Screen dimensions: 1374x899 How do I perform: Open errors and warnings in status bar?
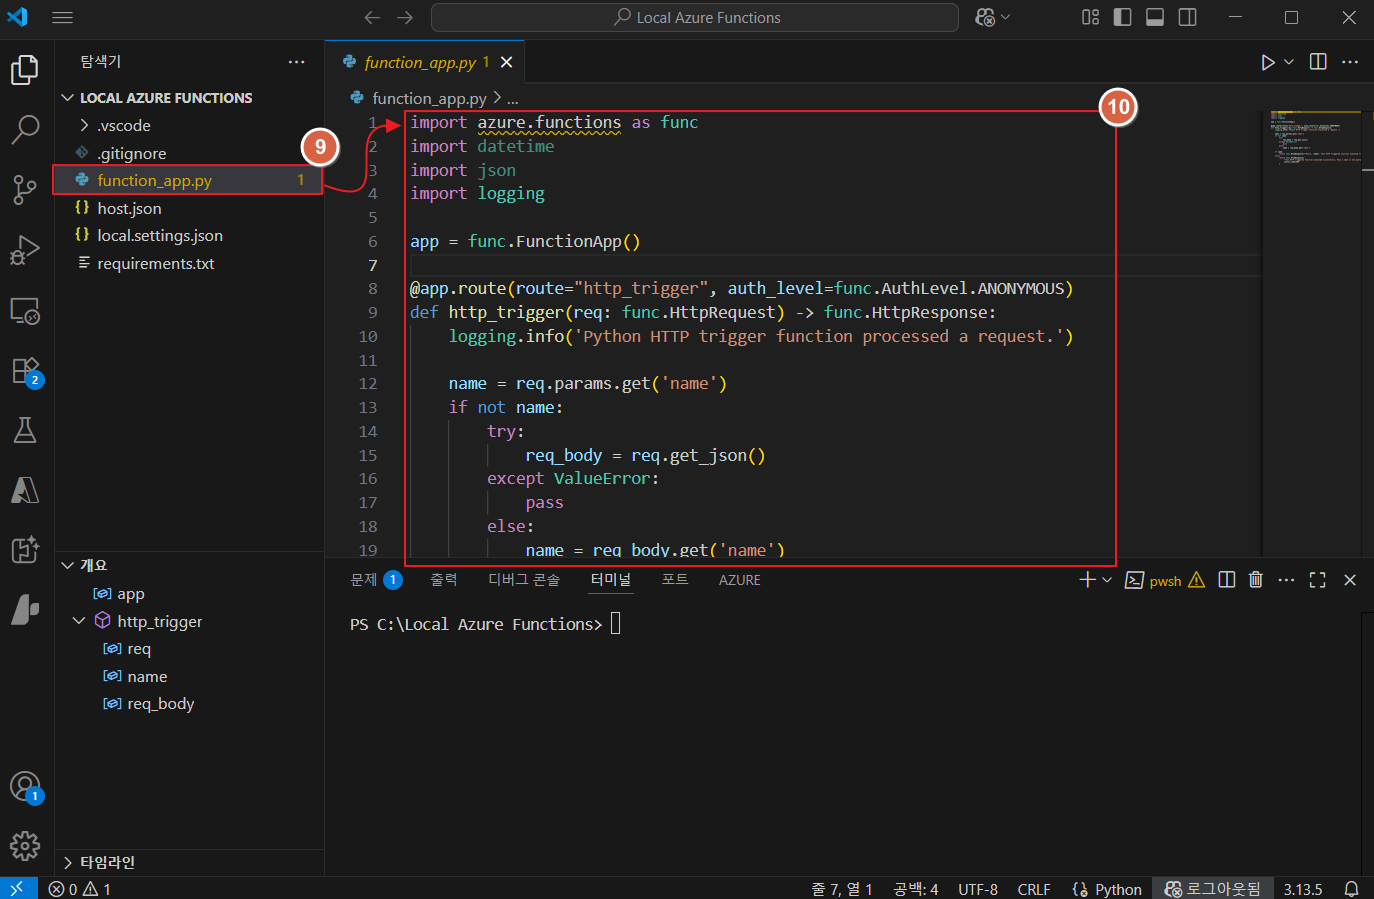point(80,888)
